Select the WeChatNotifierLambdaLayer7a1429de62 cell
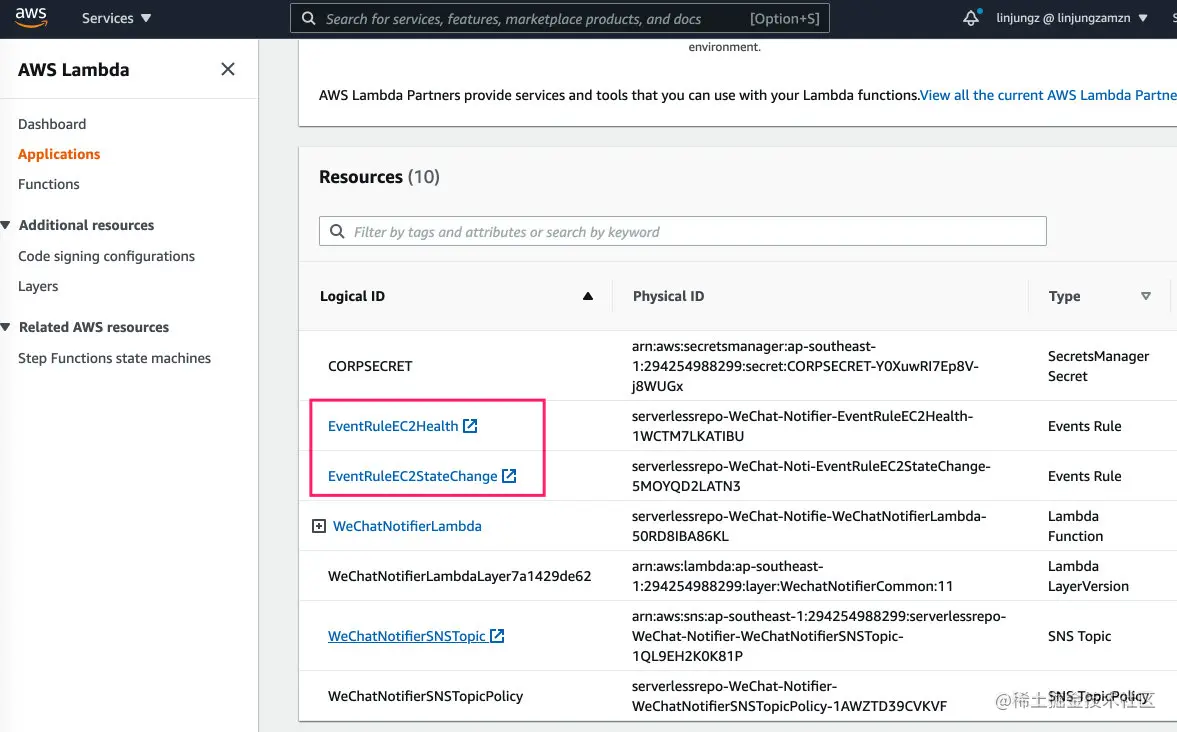Screen dimensions: 1177x732 (x=459, y=576)
